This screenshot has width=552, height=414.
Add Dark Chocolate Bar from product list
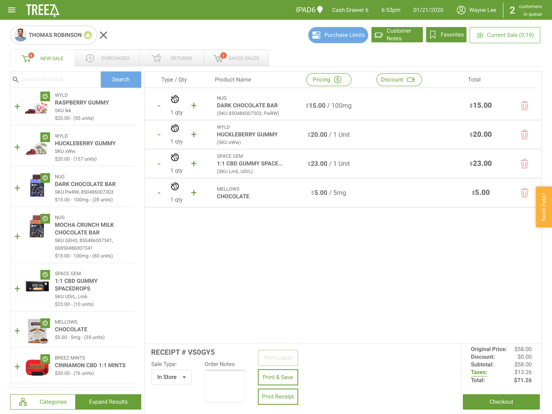[x=17, y=188]
